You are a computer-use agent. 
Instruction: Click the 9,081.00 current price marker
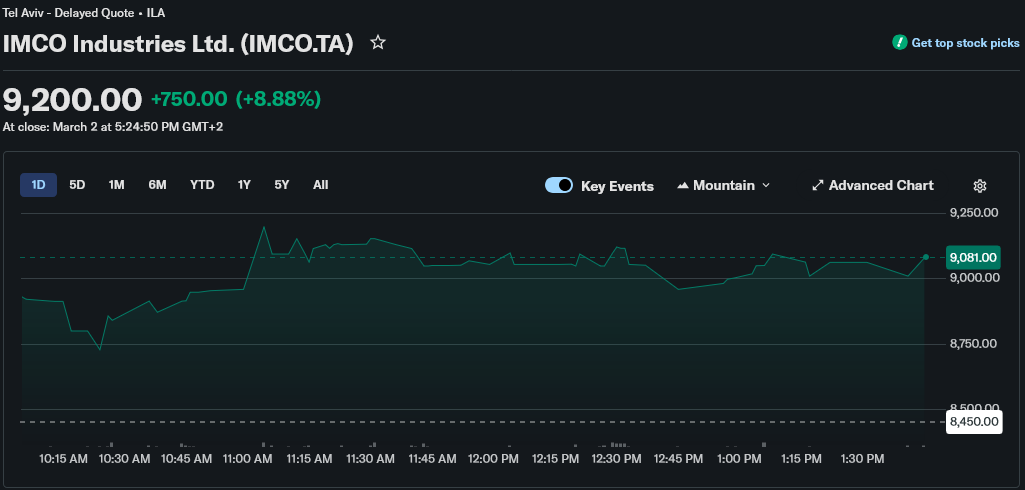[973, 258]
